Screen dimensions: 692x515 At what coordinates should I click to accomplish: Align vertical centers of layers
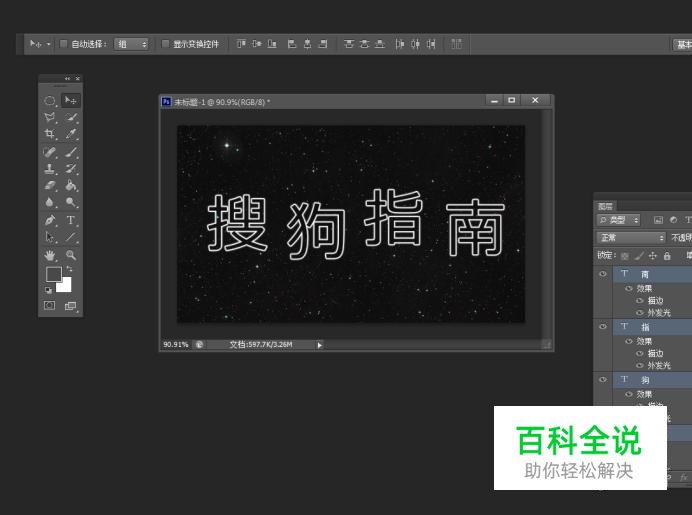(256, 44)
